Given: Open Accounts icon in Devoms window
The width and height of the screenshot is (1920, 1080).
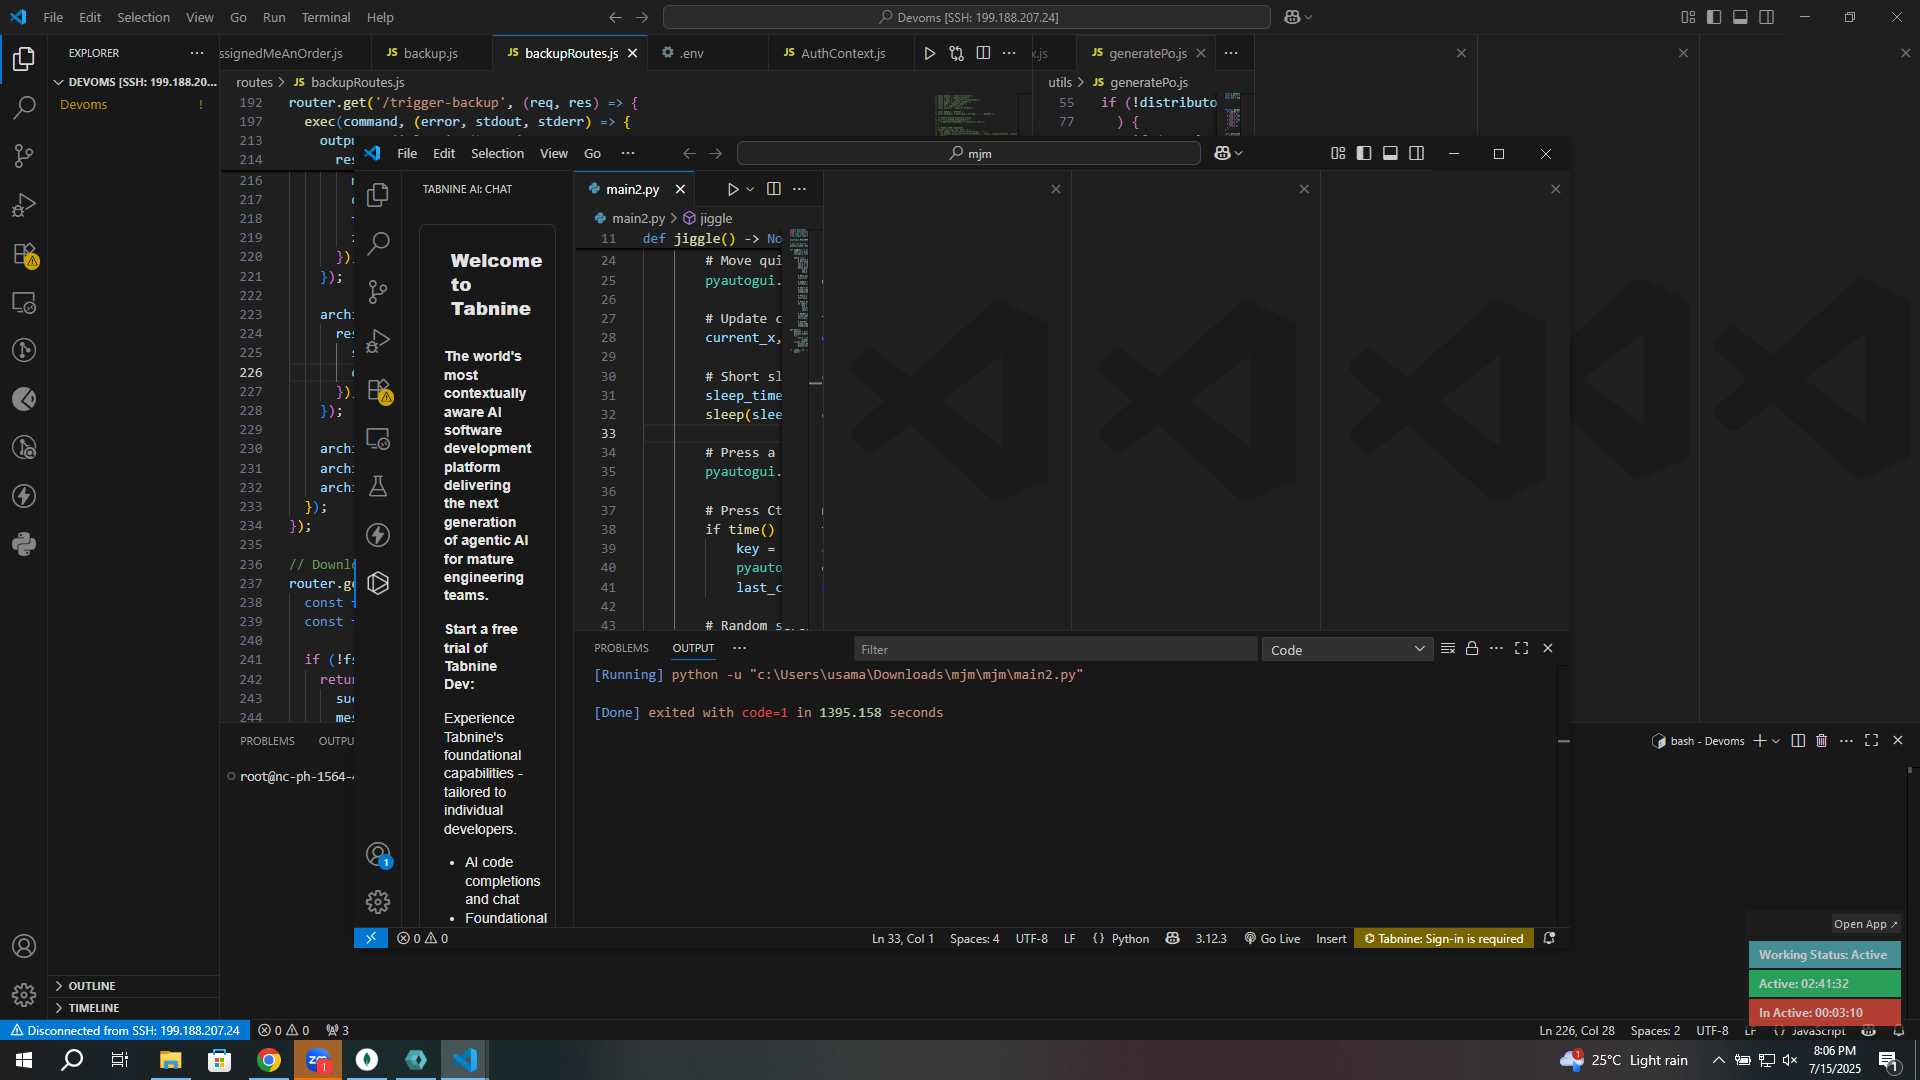Looking at the screenshot, I should (24, 946).
